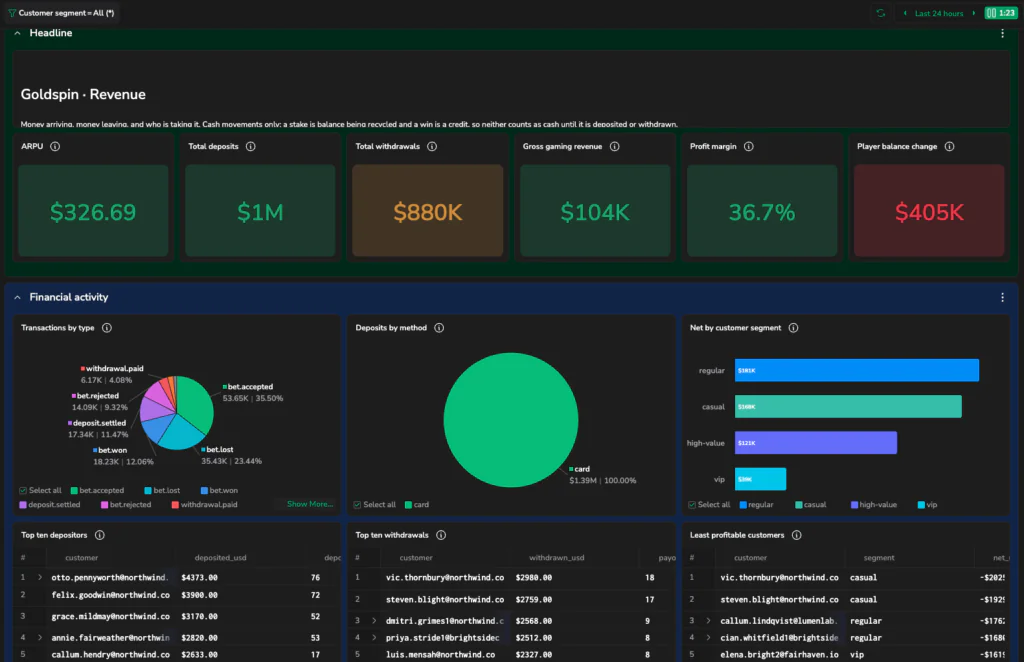Expand callum.lindqvist@lumenlab row
Screen dimensions: 1024x662
709,620
